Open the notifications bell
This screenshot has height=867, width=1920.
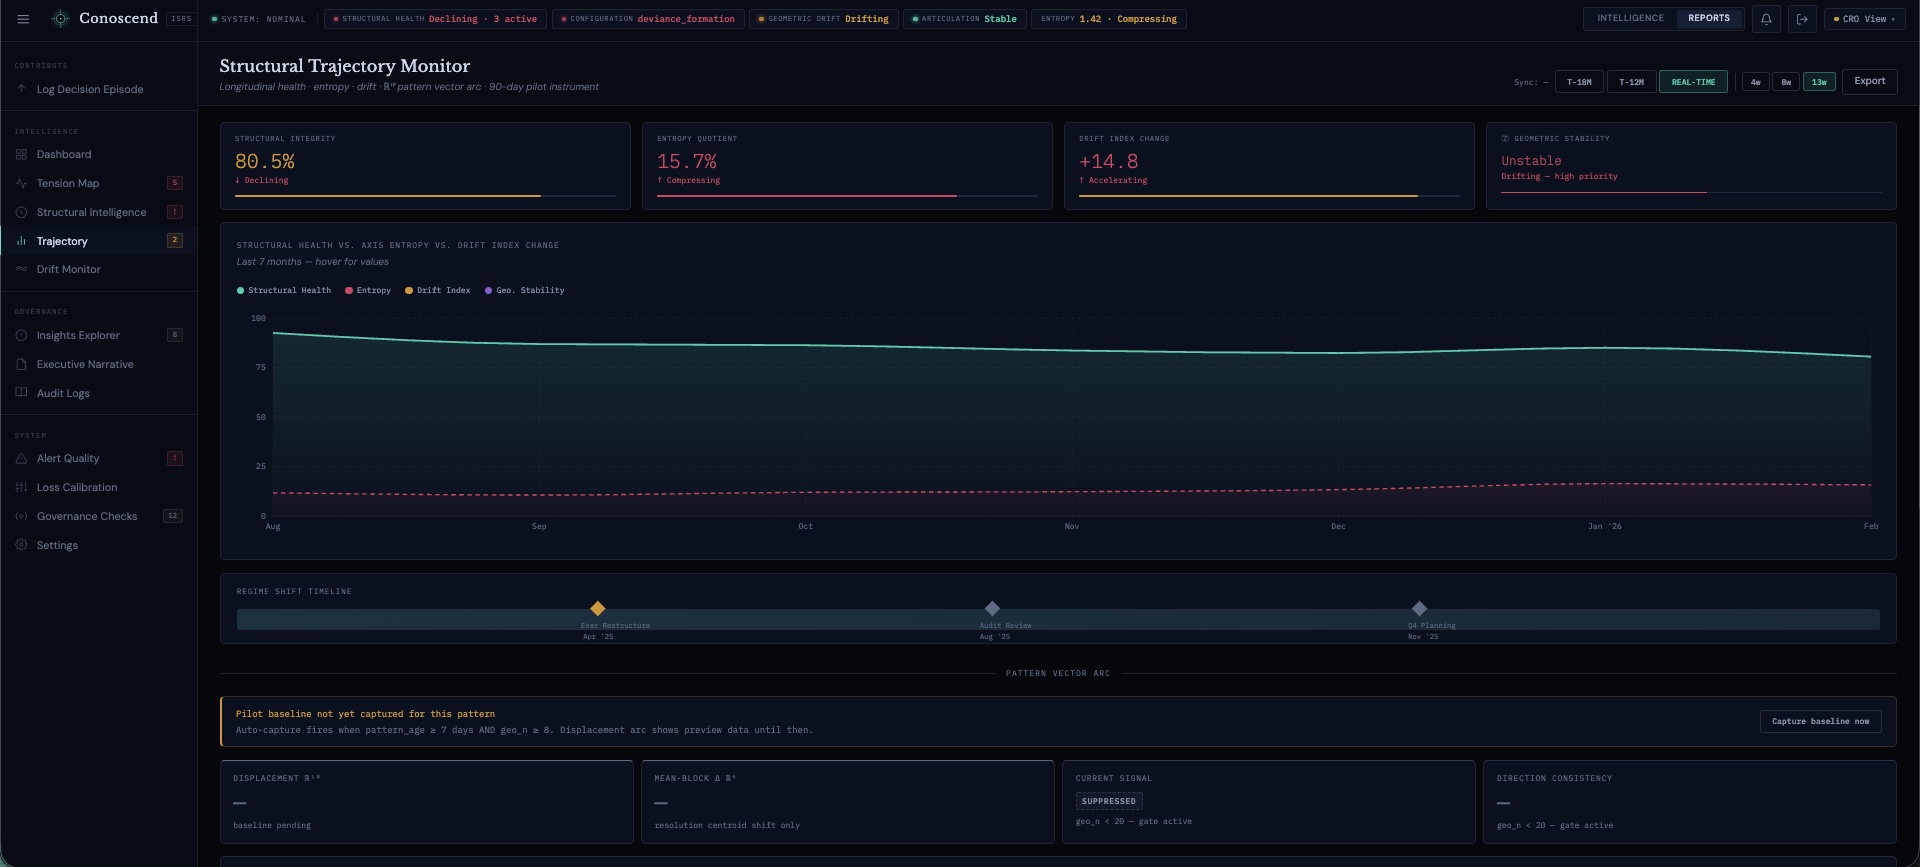pos(1766,19)
